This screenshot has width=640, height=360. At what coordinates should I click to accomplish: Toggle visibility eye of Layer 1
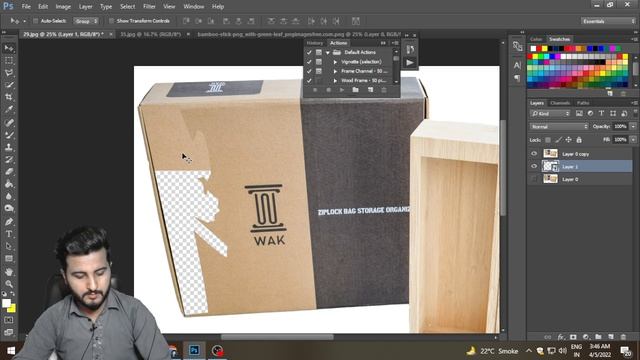click(534, 167)
